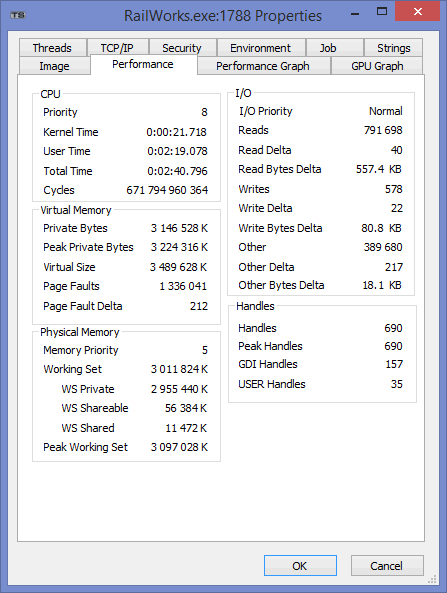Viewport: 447px width, 593px height.
Task: Select WS Shared value 11 472 K
Action: [x=186, y=428]
